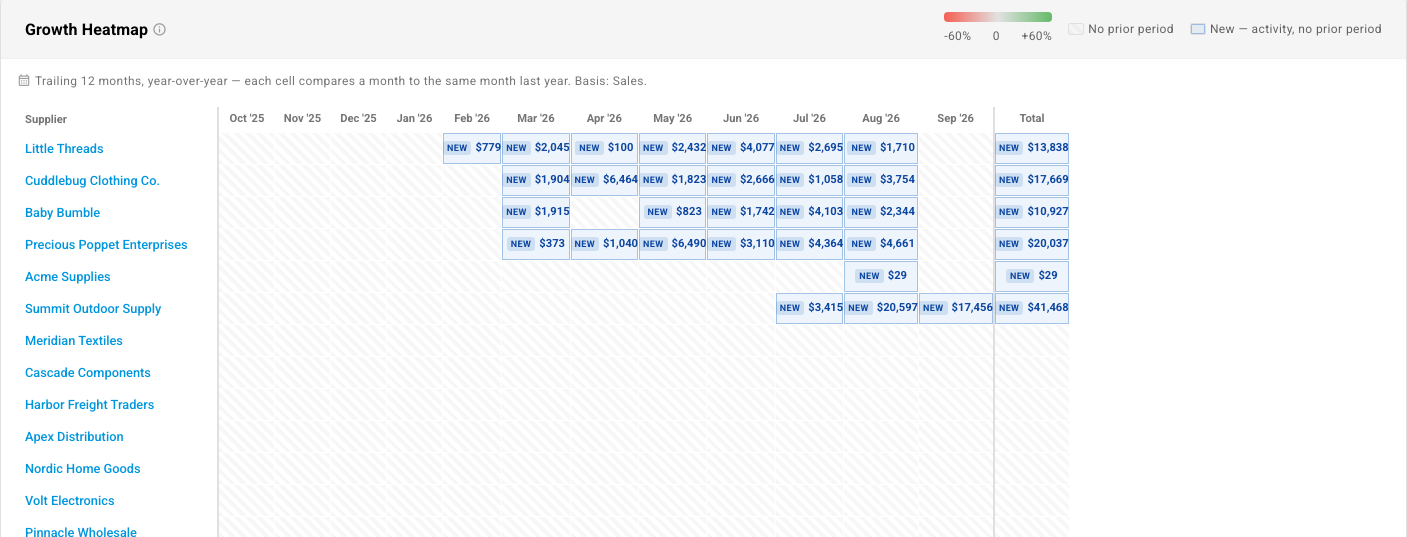
Task: Select the $779 cell for Little Threads
Action: coord(472,148)
